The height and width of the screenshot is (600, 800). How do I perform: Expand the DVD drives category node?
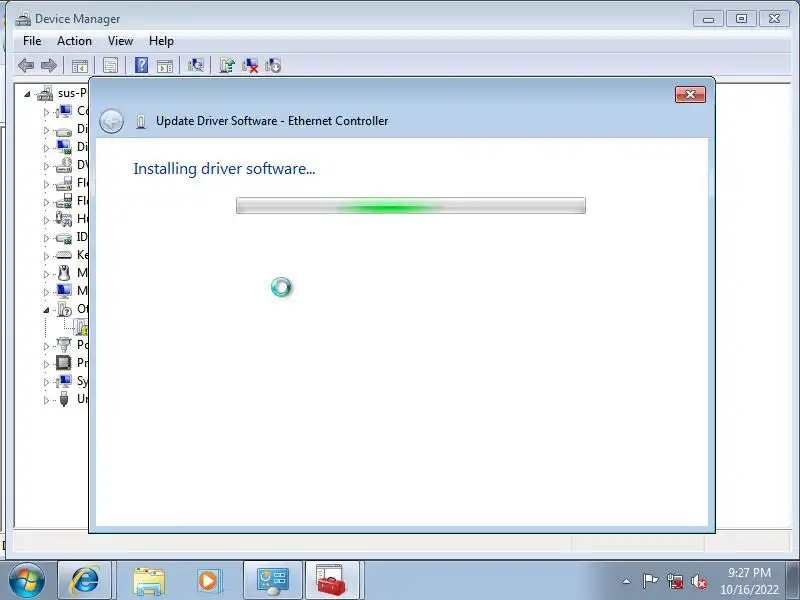tap(46, 166)
